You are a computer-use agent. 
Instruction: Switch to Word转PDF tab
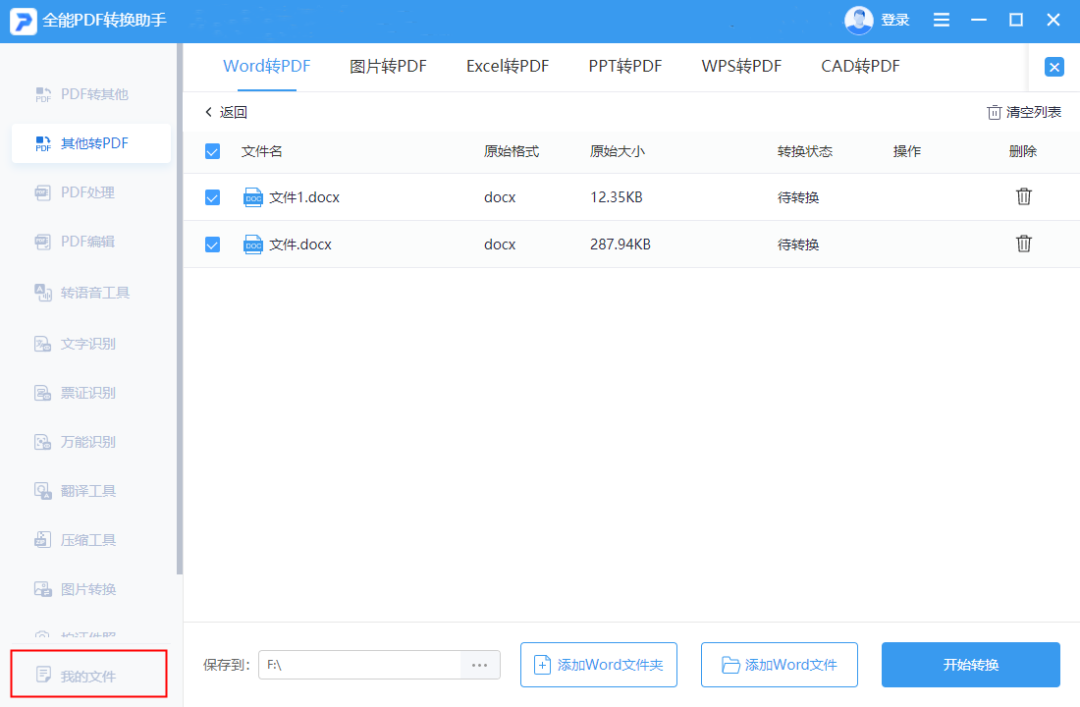(x=267, y=66)
